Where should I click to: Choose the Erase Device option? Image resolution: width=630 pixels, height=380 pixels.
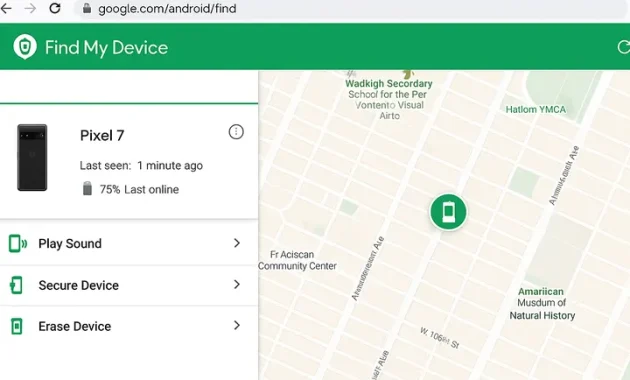pos(129,326)
